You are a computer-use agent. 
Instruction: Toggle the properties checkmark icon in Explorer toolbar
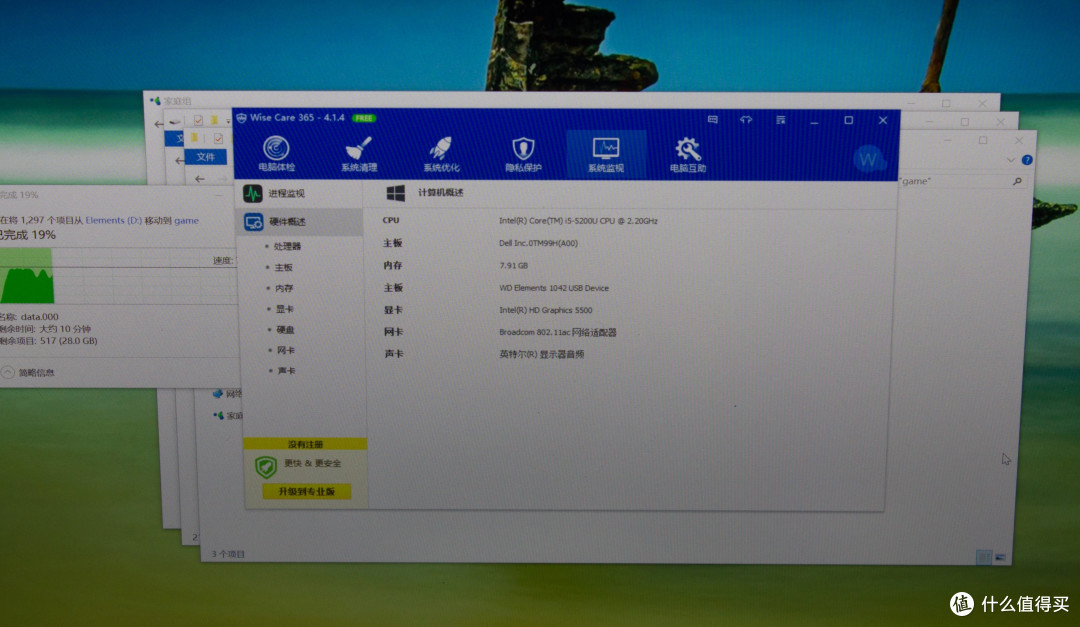[218, 138]
